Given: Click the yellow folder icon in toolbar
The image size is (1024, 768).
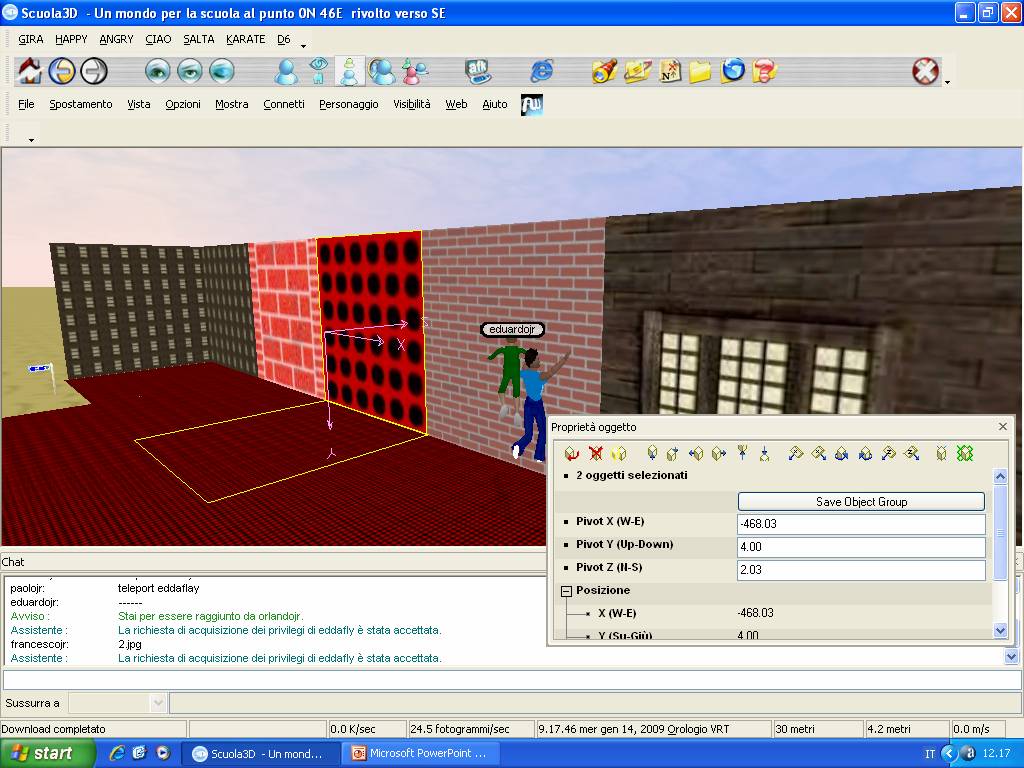Looking at the screenshot, I should tap(700, 71).
